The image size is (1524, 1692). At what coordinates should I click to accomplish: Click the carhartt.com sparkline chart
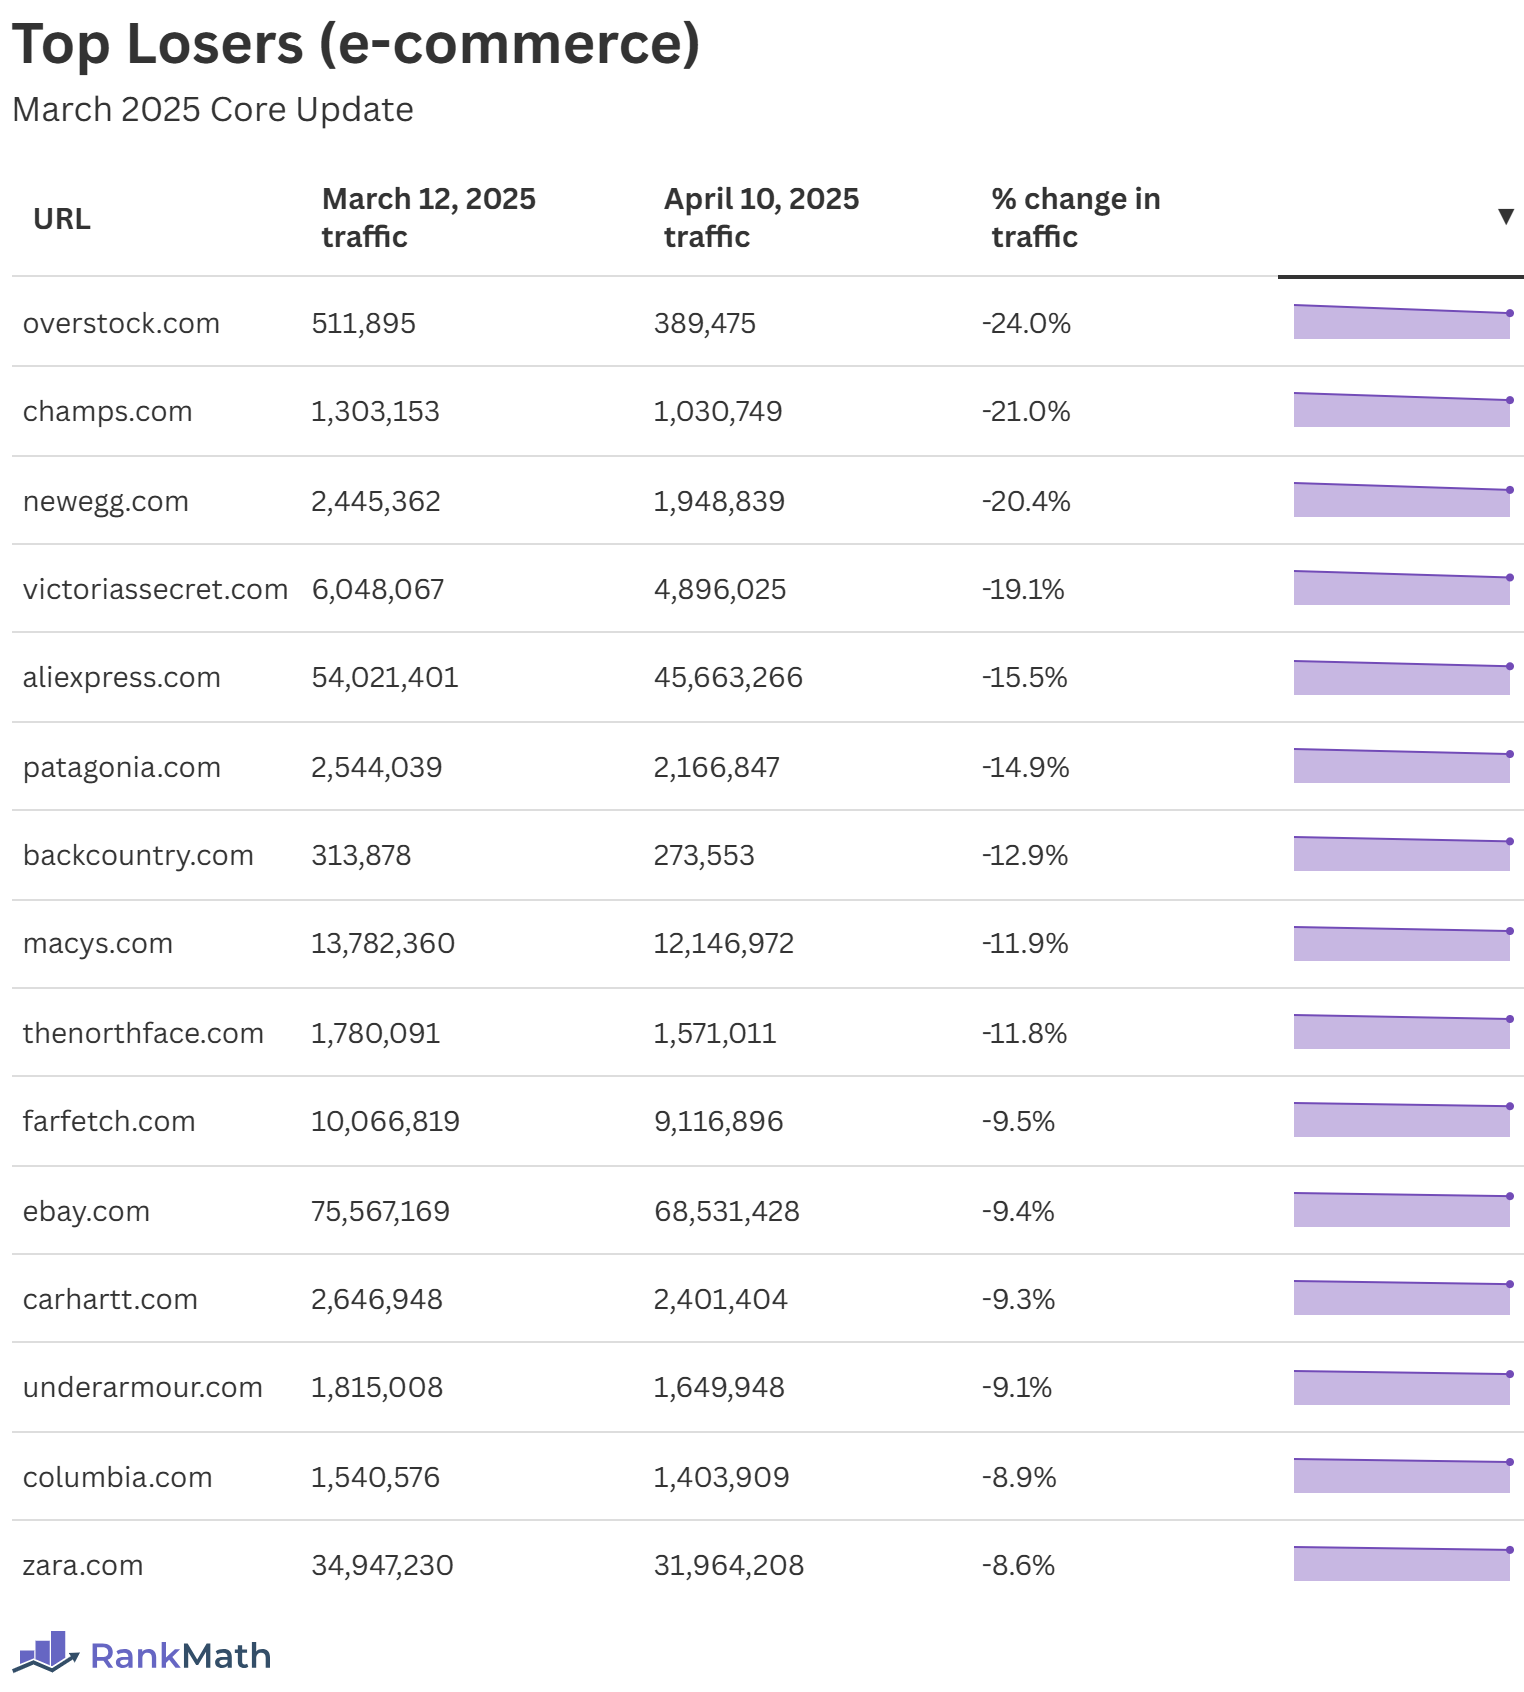(x=1402, y=1297)
